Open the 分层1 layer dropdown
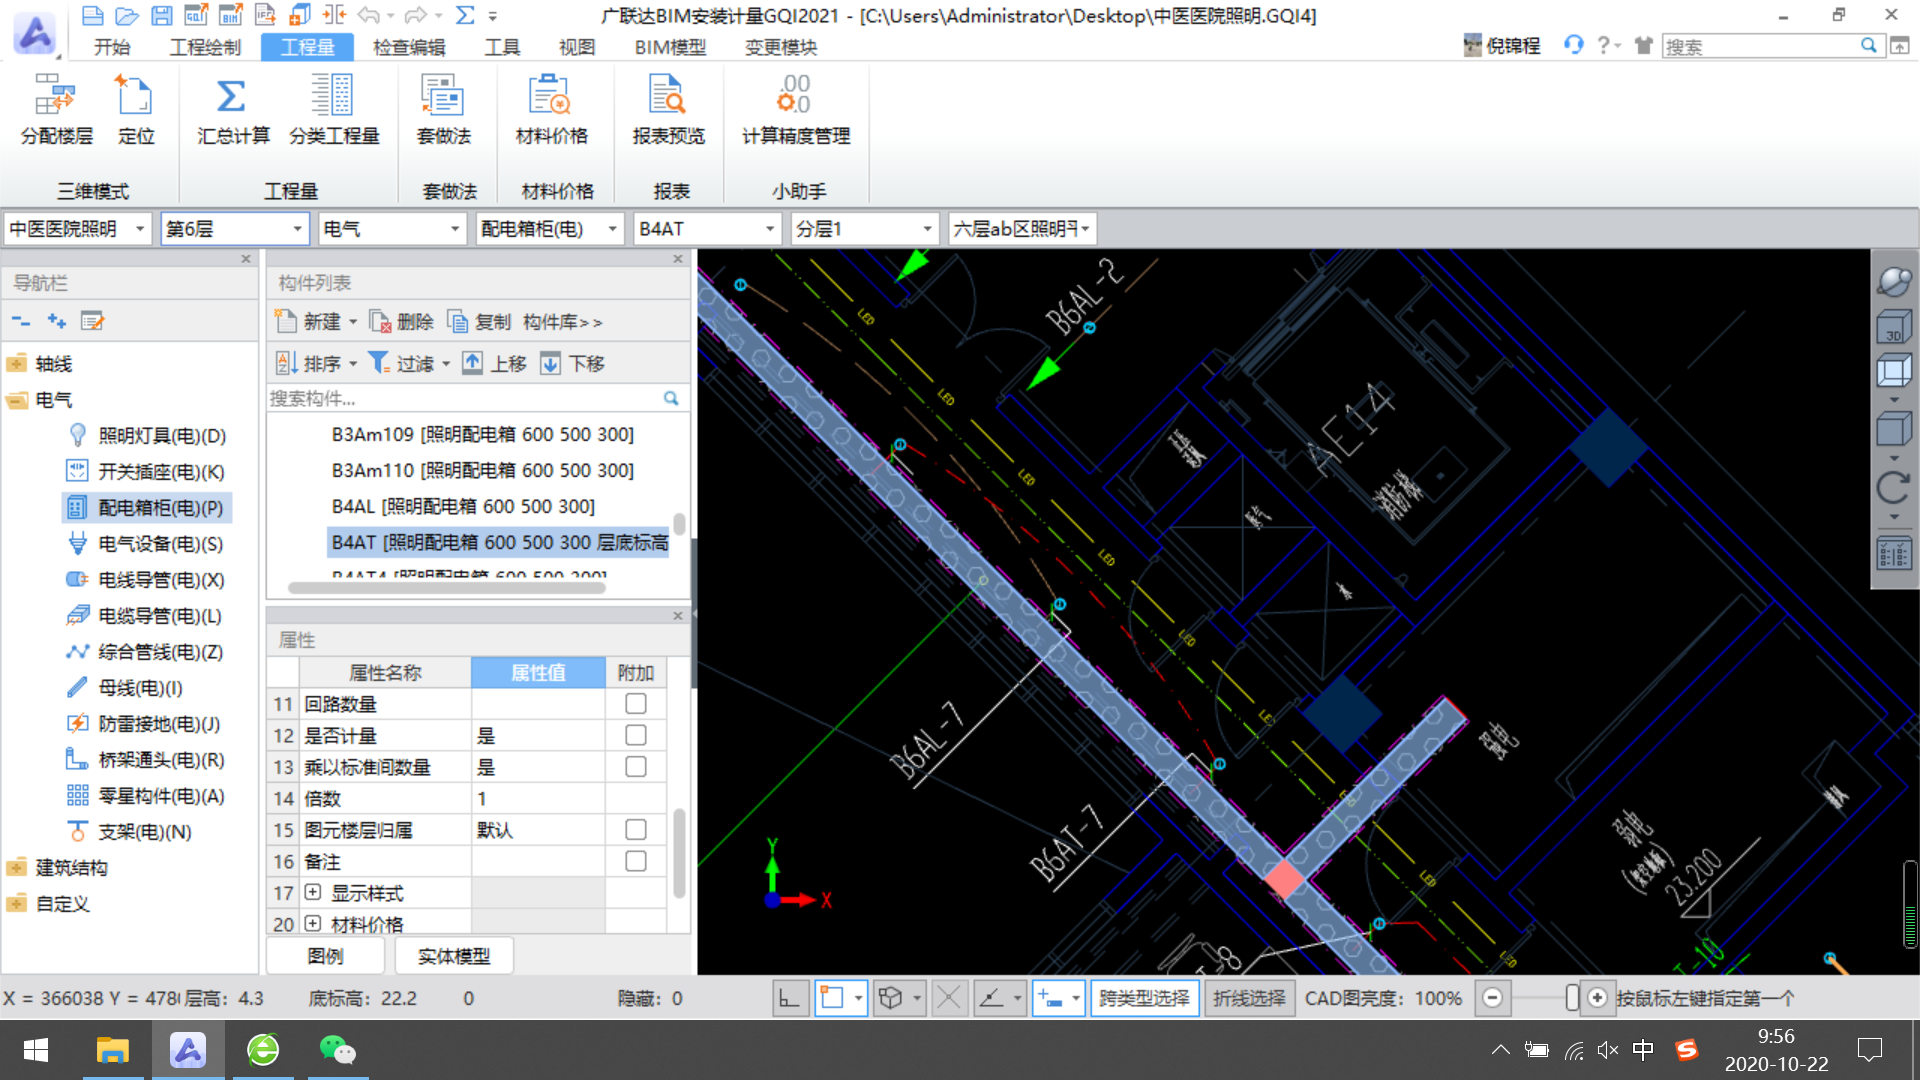The image size is (1920, 1080). [864, 229]
